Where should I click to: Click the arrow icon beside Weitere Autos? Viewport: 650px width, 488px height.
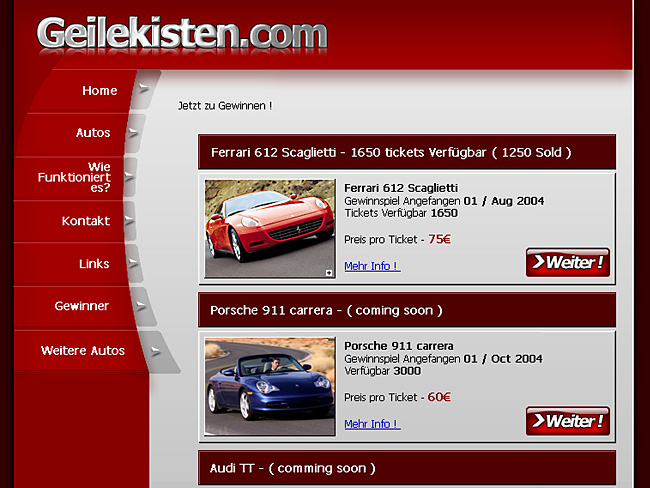coord(155,351)
